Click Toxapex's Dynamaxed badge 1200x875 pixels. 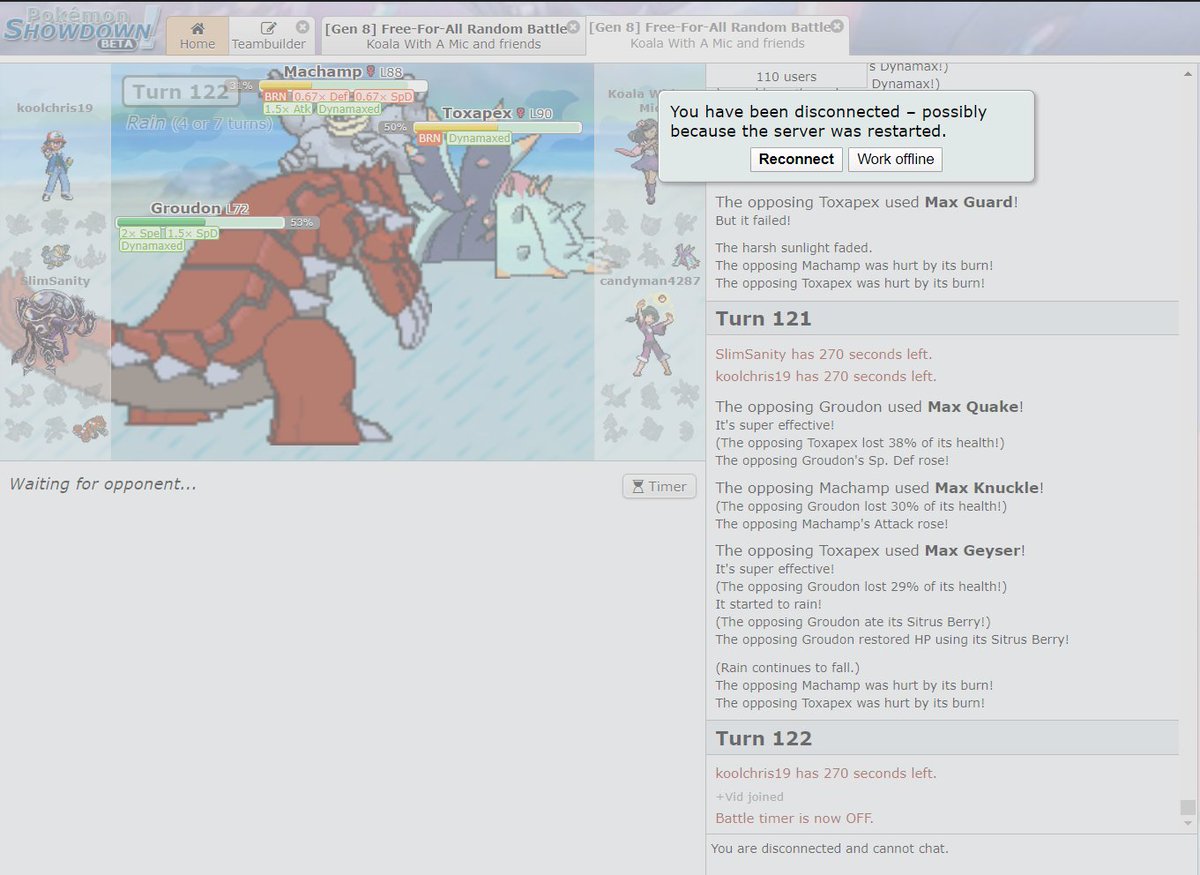(479, 138)
